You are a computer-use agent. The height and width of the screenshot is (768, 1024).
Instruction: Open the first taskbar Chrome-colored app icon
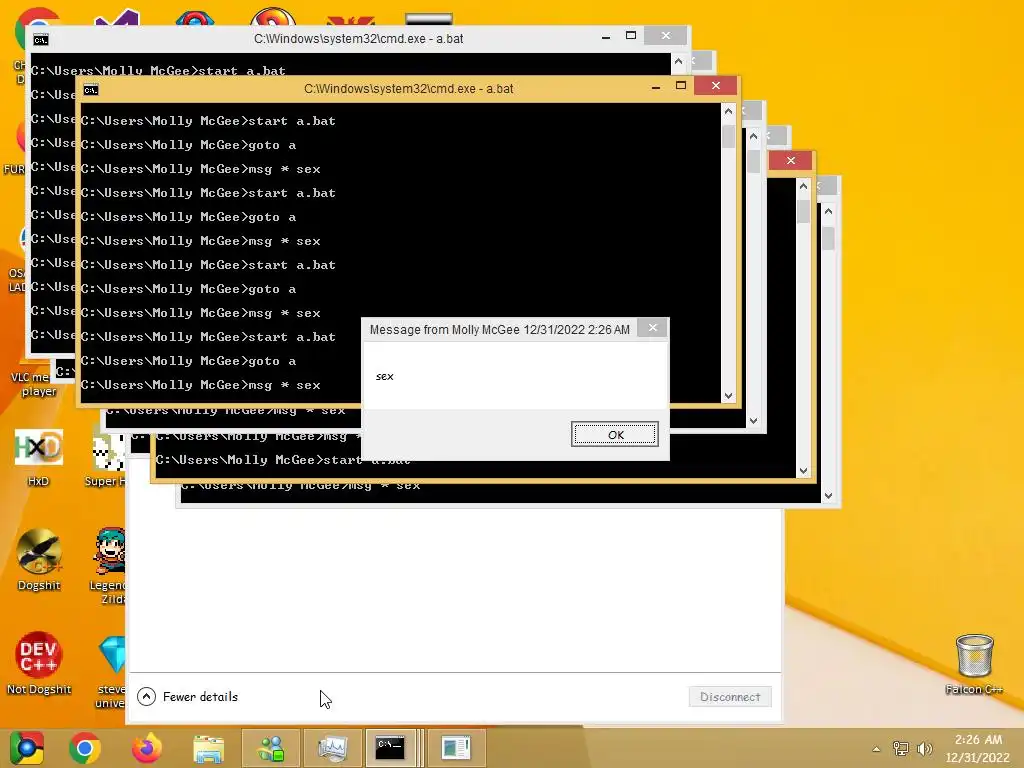(25, 748)
